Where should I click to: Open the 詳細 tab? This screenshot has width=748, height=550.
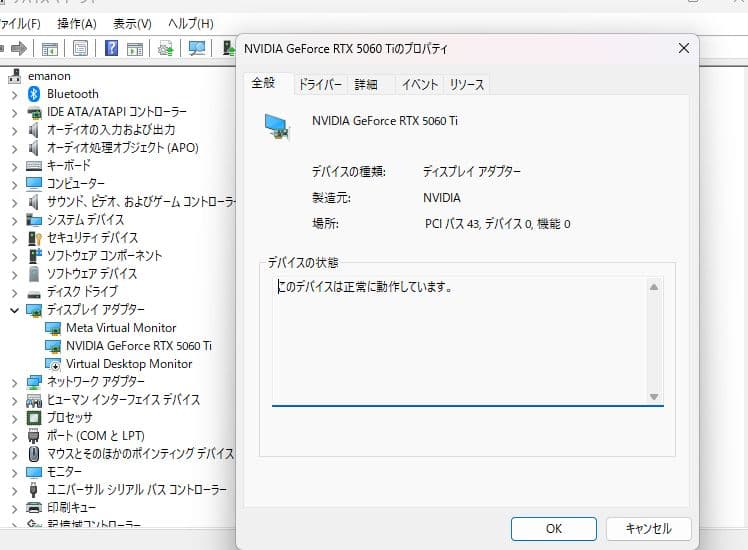click(x=366, y=85)
